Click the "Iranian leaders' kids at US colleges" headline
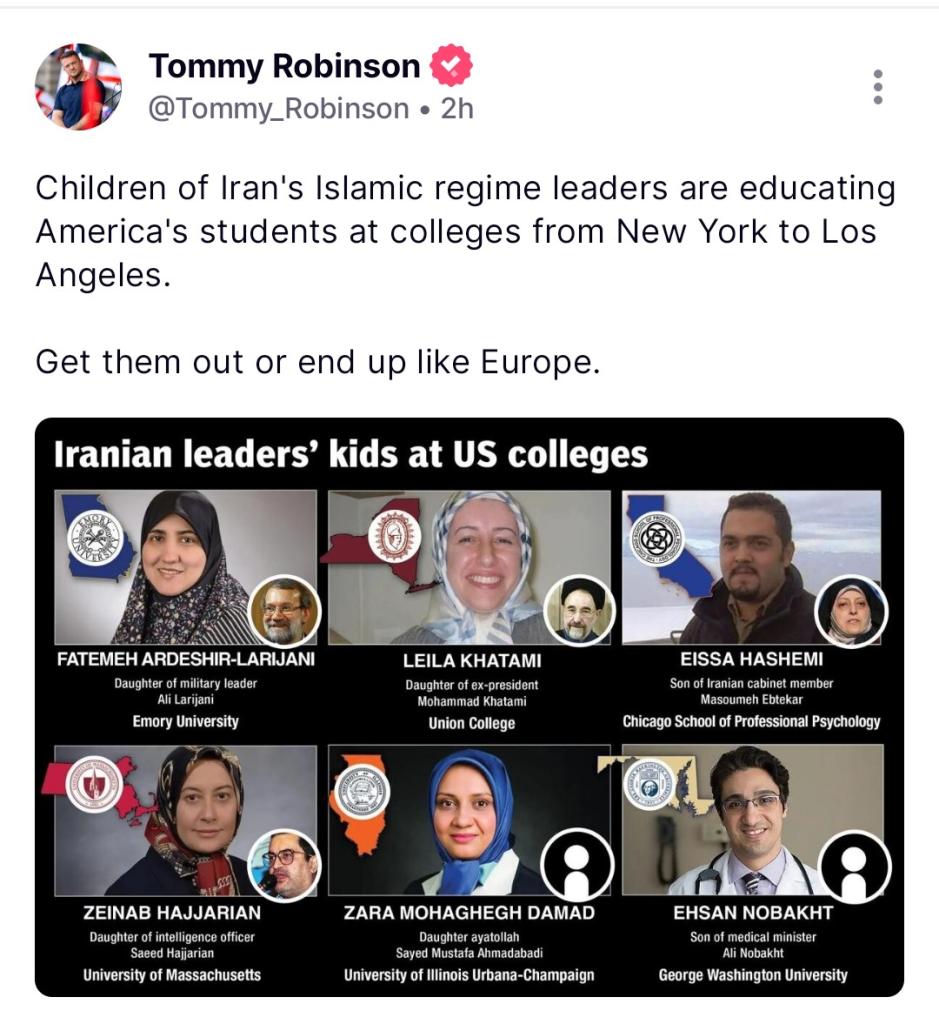Screen dimensions: 939x1024 (350, 455)
